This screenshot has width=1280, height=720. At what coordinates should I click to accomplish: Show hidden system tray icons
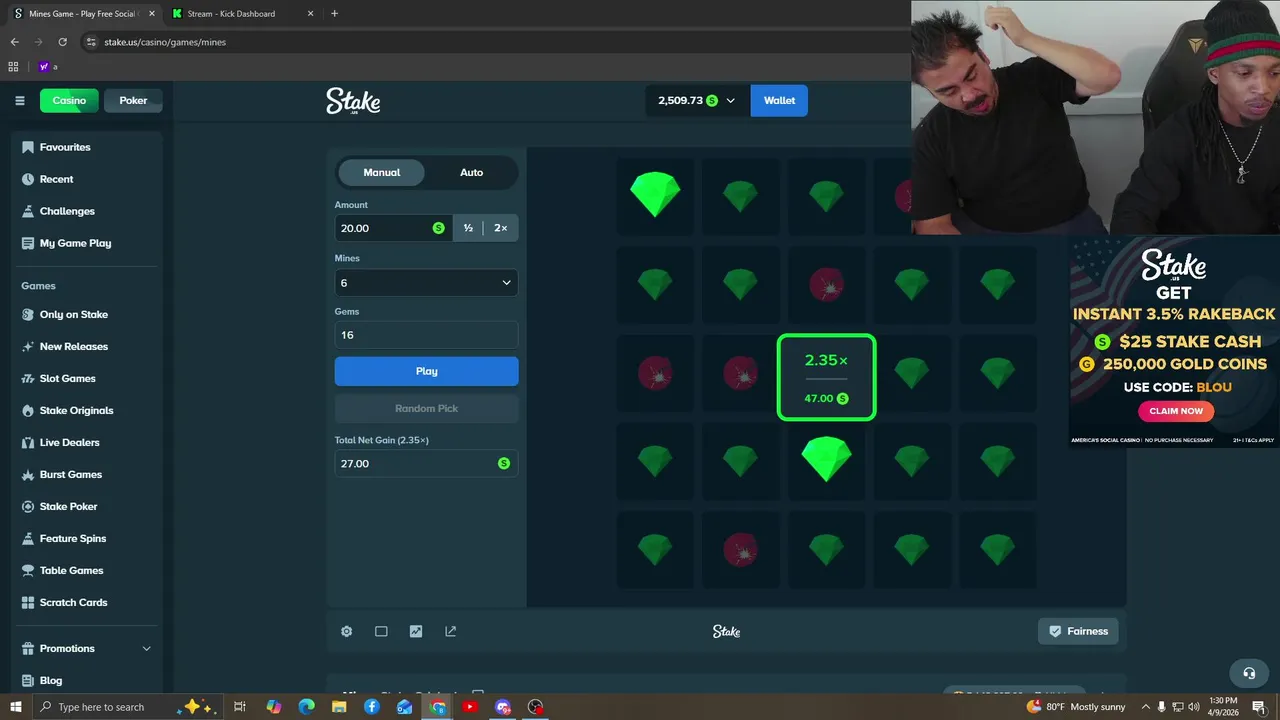coord(1146,707)
